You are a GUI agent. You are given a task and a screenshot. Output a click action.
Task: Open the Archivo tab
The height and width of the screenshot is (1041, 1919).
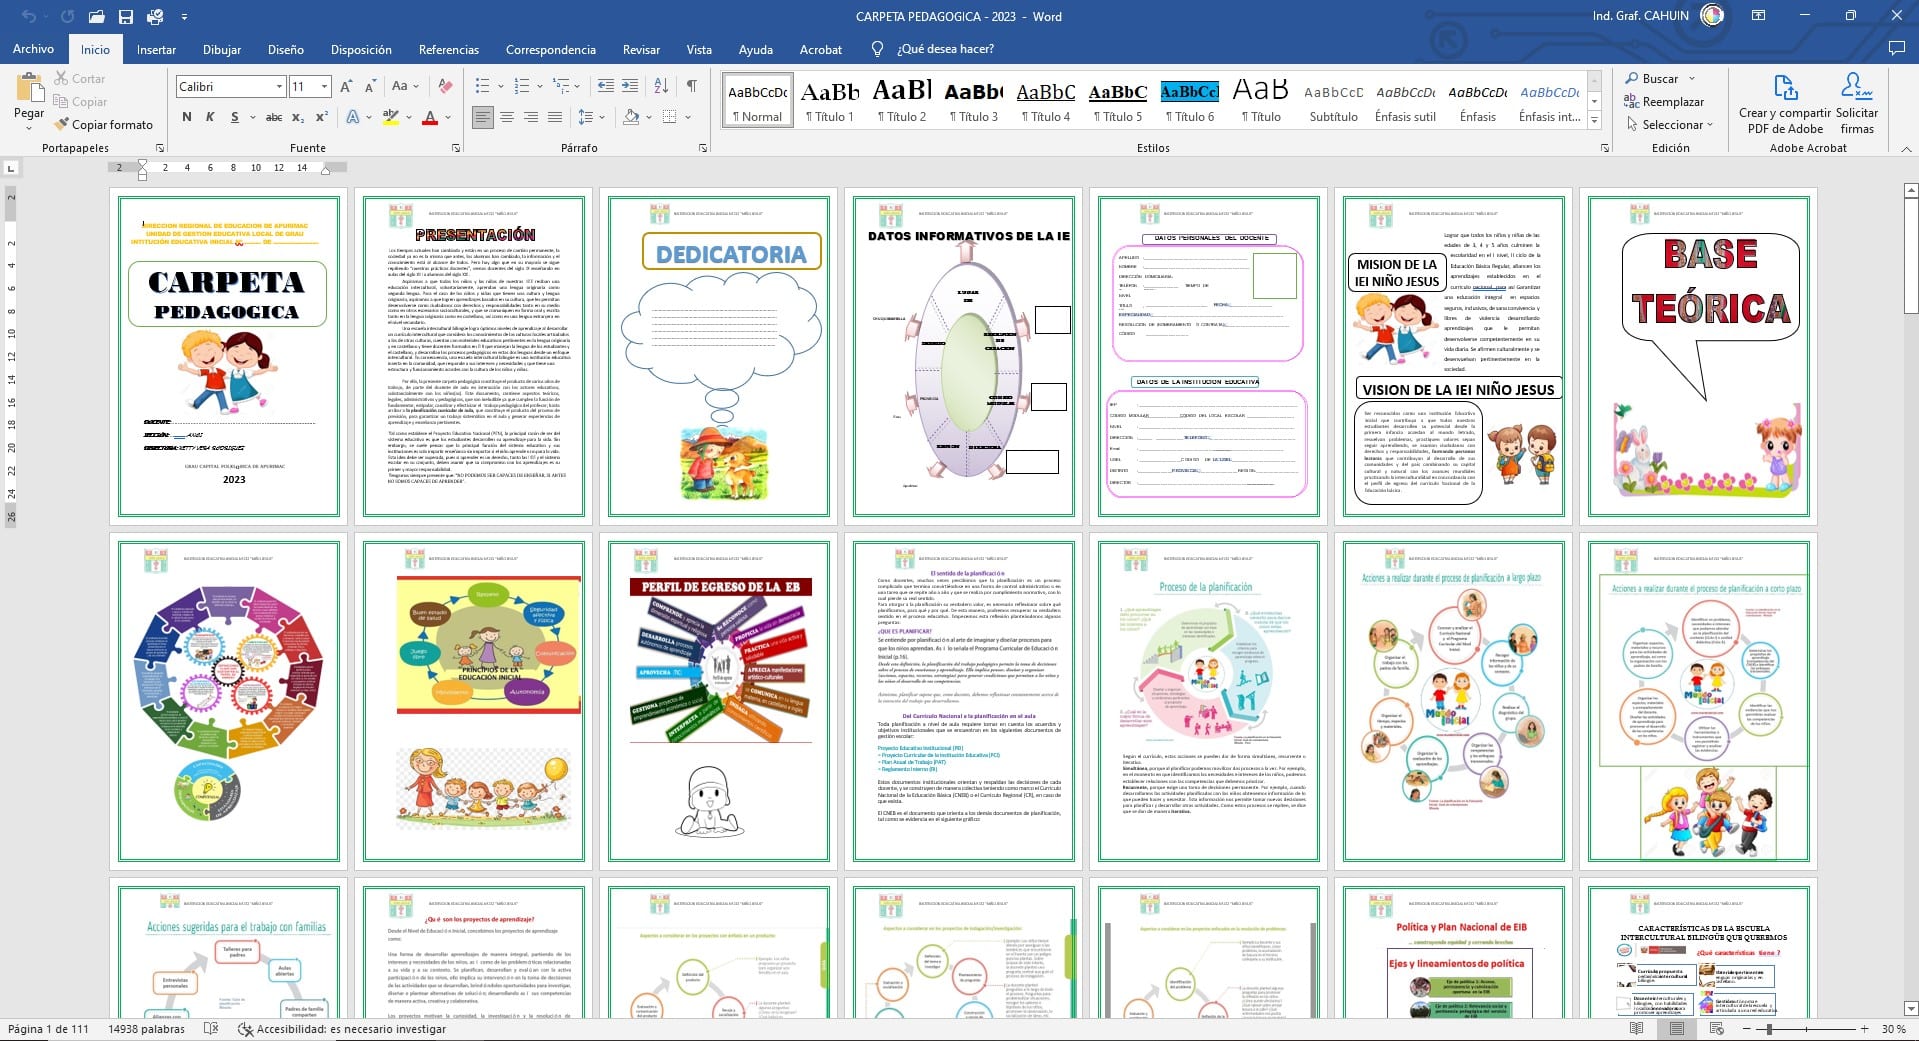tap(33, 49)
